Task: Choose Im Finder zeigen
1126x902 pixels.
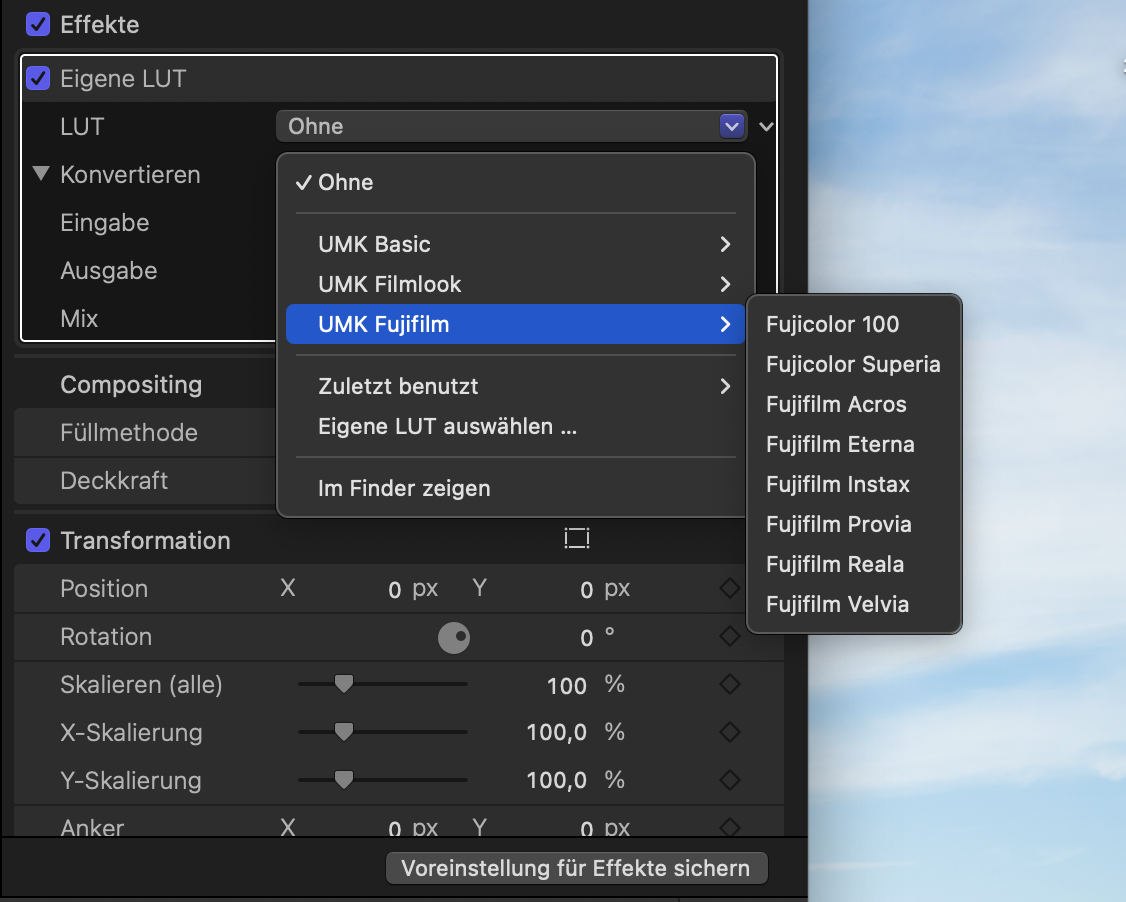Action: [515, 488]
